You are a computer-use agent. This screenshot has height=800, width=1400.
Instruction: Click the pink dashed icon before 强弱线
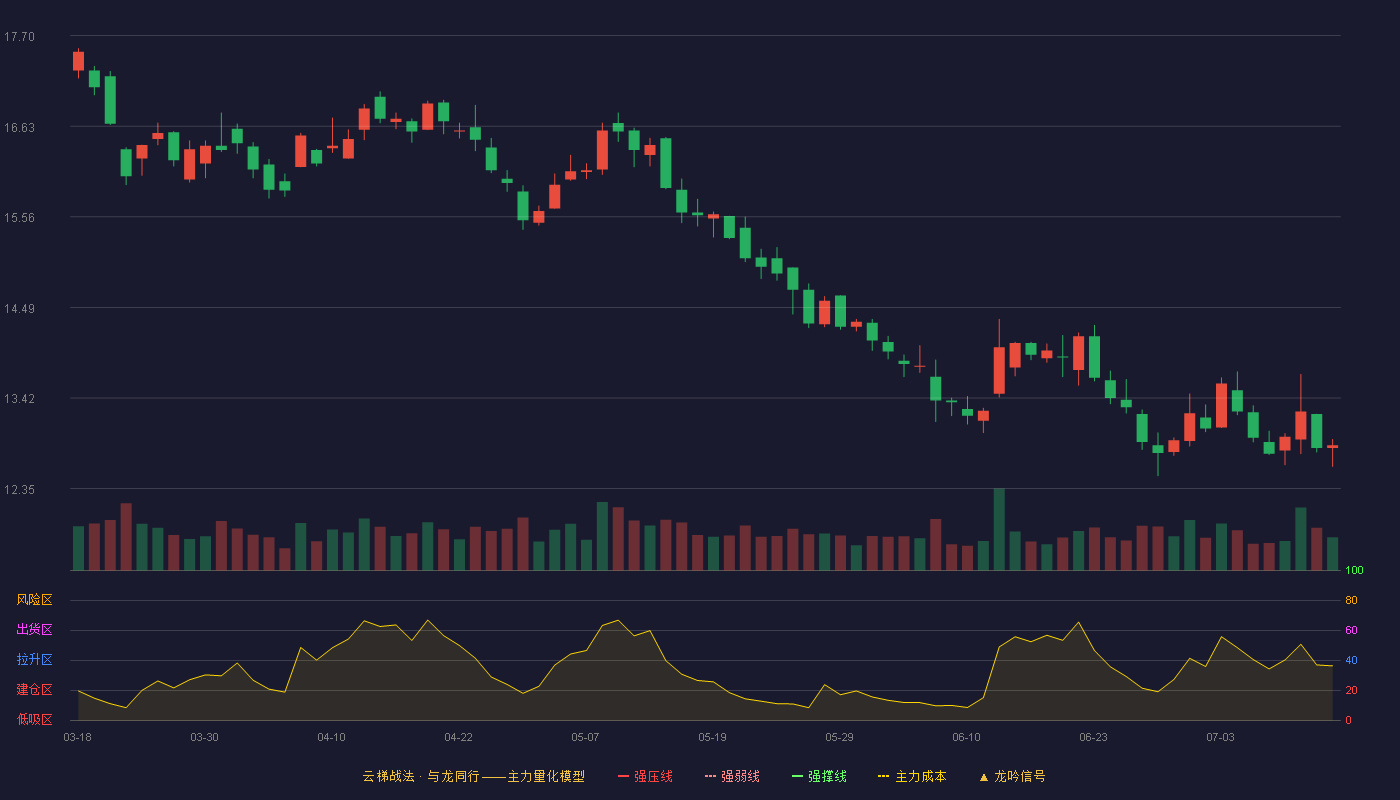(711, 776)
